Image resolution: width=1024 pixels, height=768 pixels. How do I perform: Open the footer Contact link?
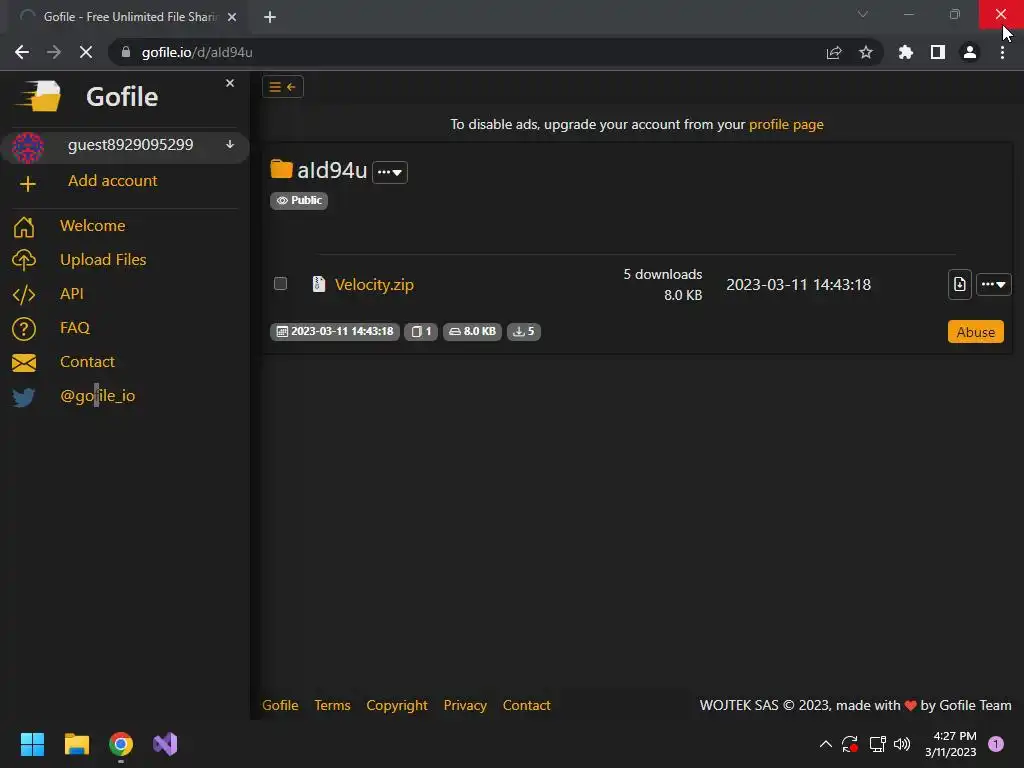point(526,705)
